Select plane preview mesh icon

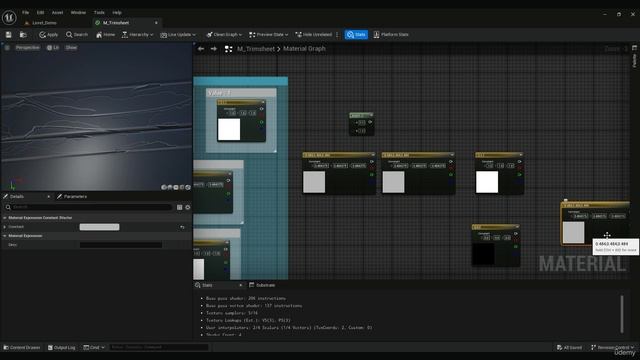coord(176,187)
